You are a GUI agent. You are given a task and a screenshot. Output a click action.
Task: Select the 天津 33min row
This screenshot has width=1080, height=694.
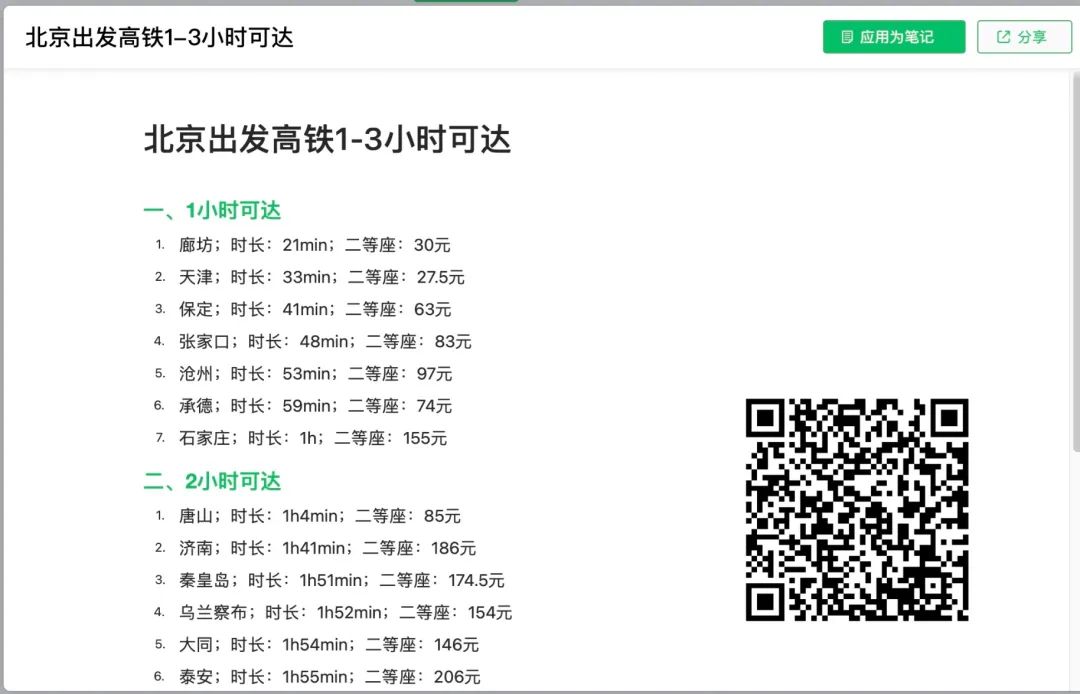[x=309, y=277]
